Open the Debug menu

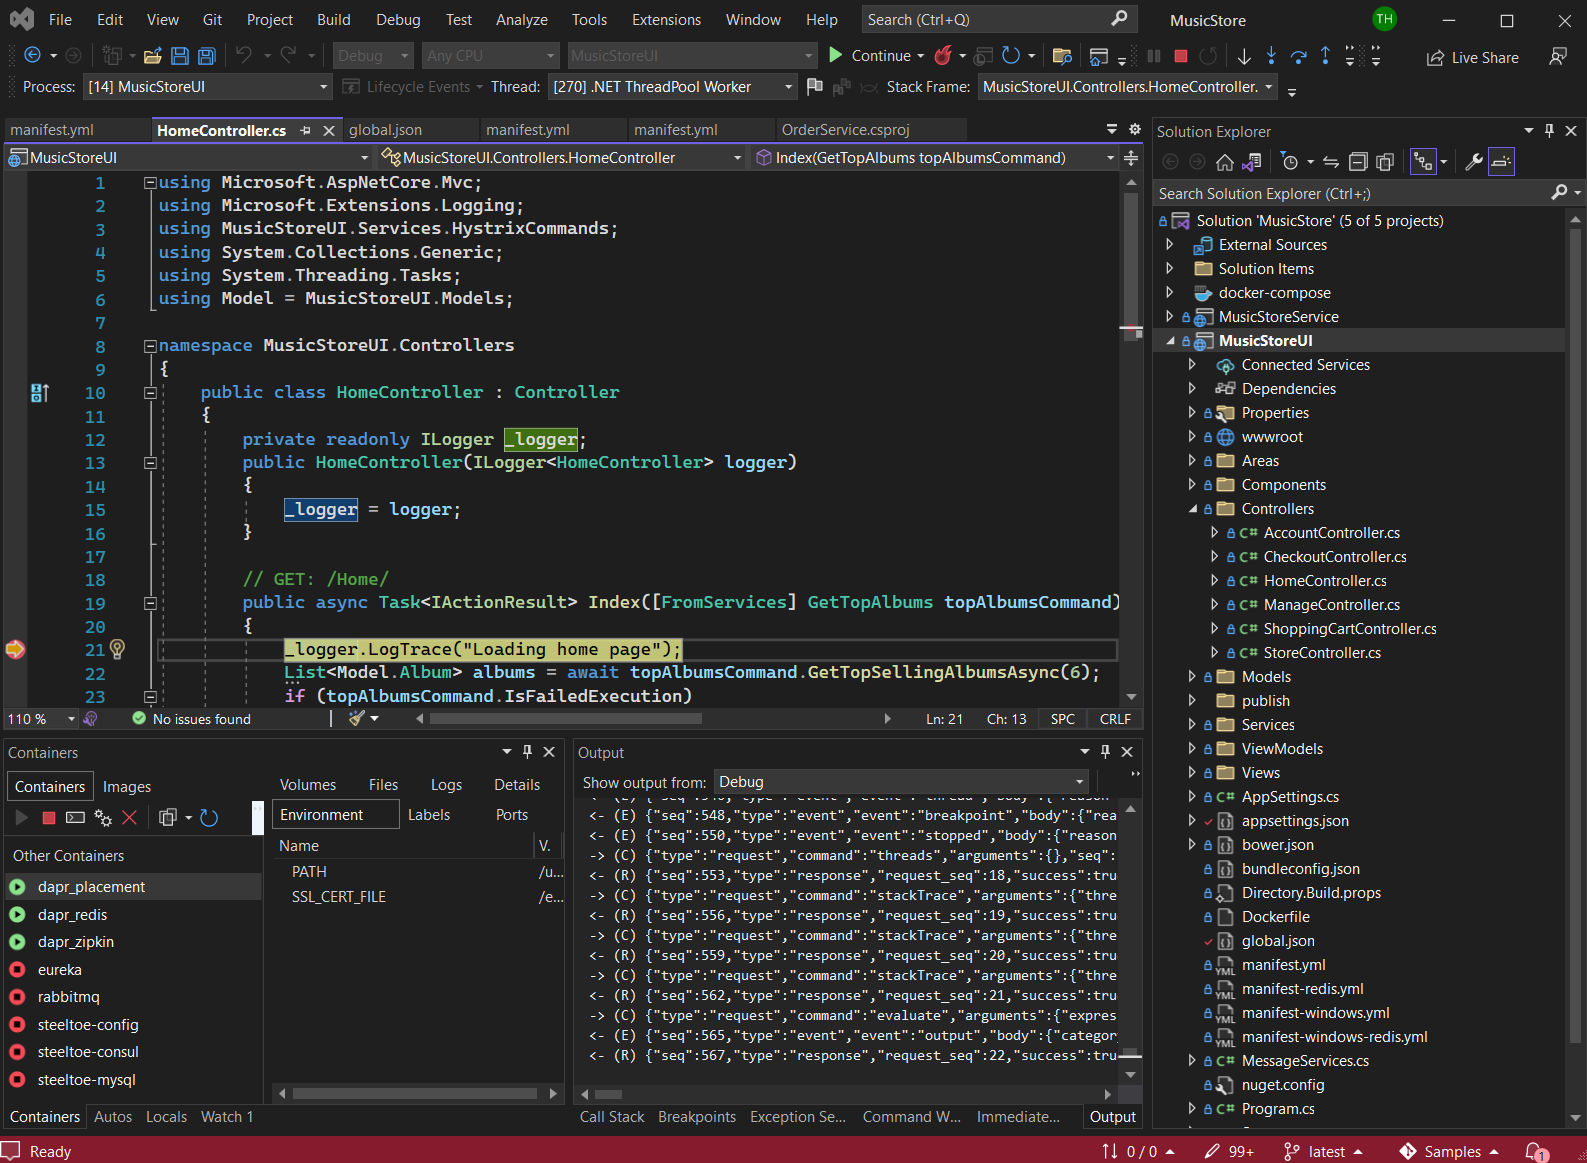click(x=397, y=20)
